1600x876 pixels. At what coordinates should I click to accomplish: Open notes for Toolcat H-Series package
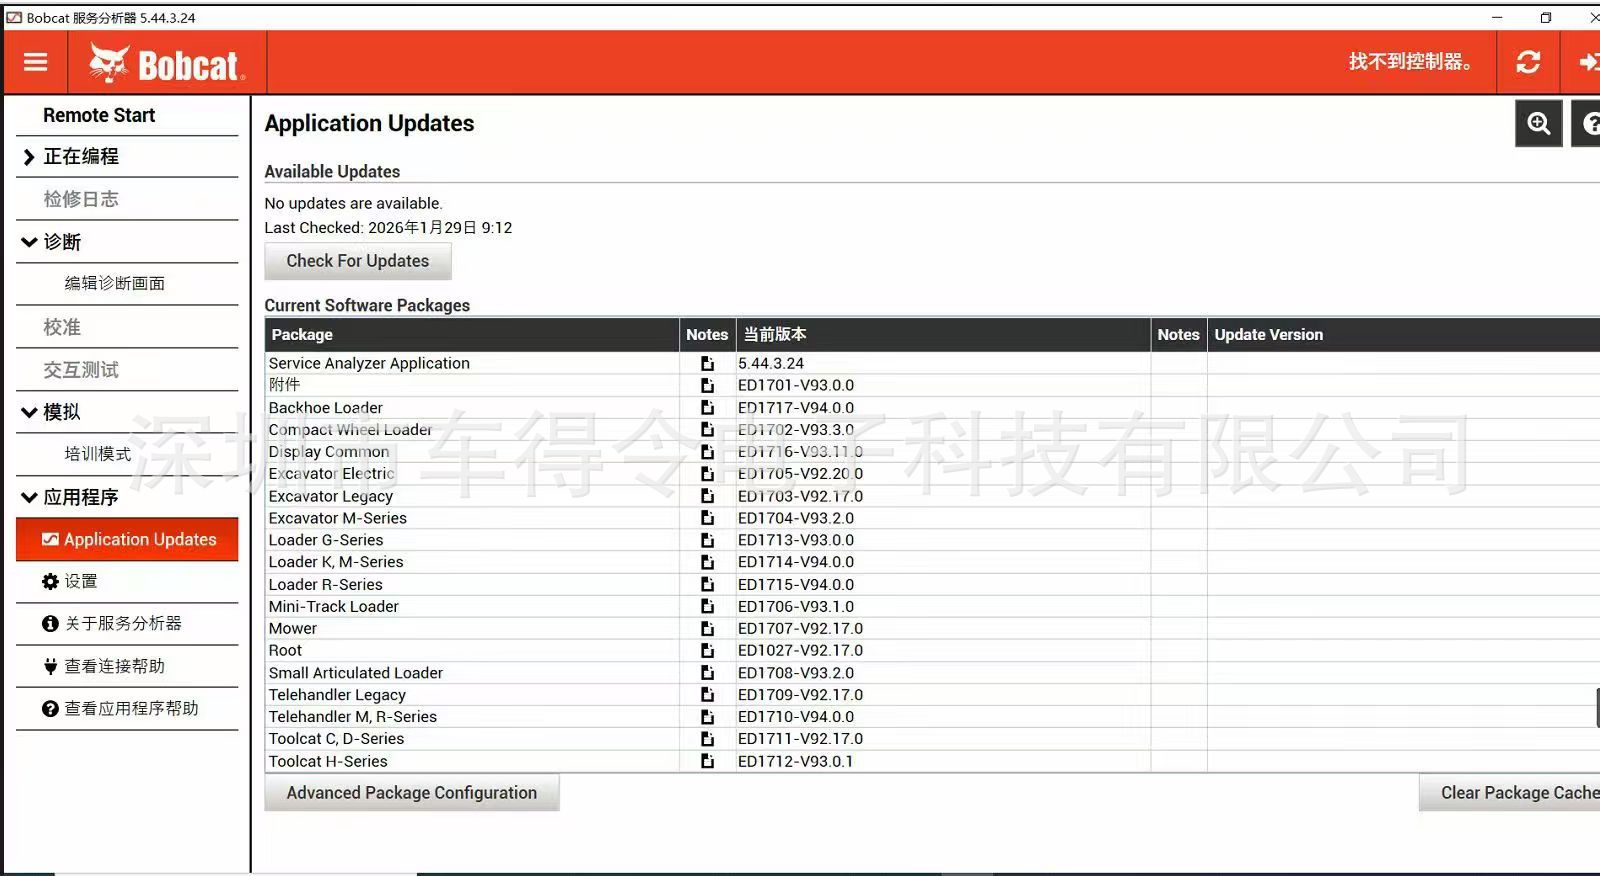pyautogui.click(x=707, y=761)
